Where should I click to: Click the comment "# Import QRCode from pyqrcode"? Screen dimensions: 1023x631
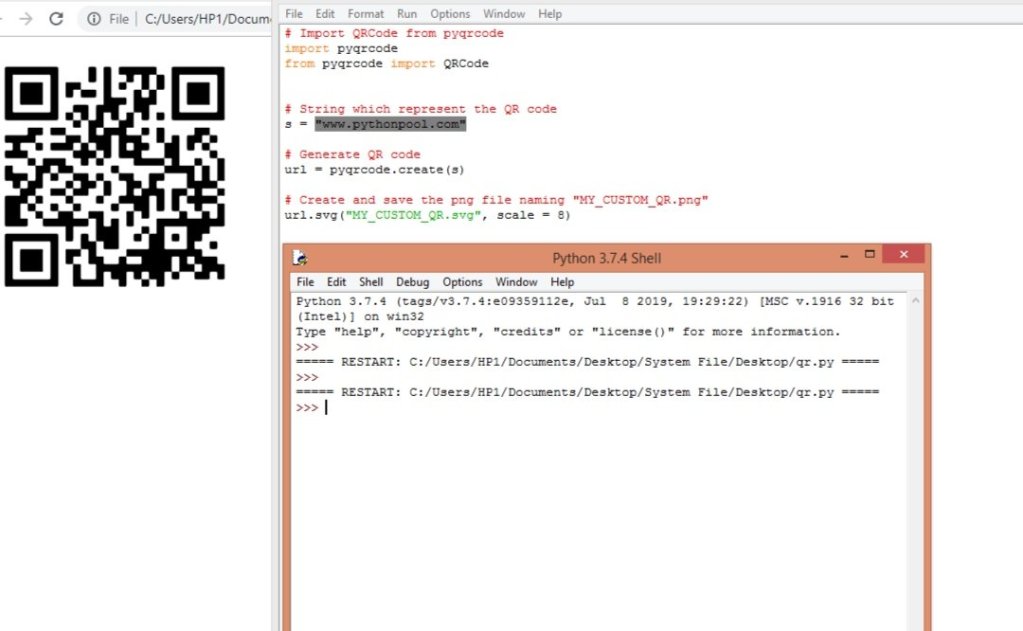tap(394, 33)
